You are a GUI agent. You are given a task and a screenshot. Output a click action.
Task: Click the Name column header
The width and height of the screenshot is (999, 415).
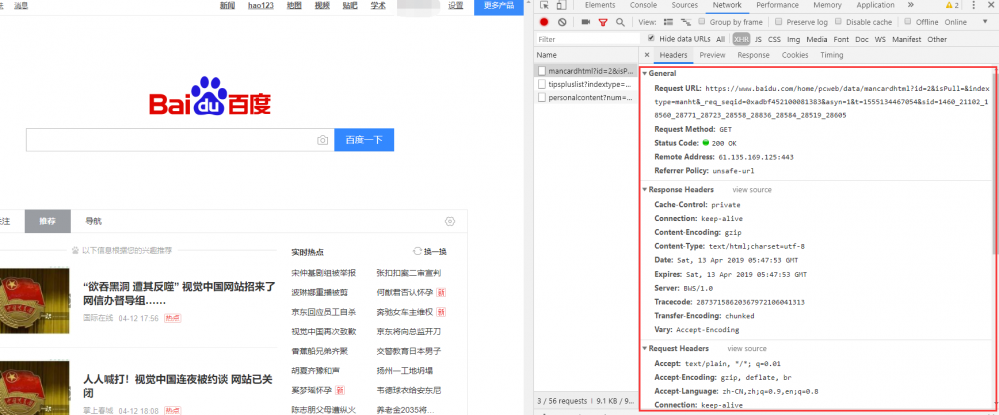(x=586, y=55)
